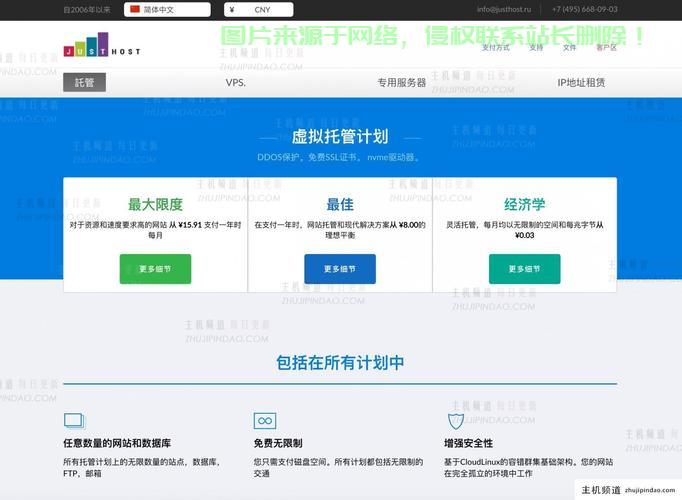Click the security shield icon
The height and width of the screenshot is (500, 682).
(x=455, y=421)
